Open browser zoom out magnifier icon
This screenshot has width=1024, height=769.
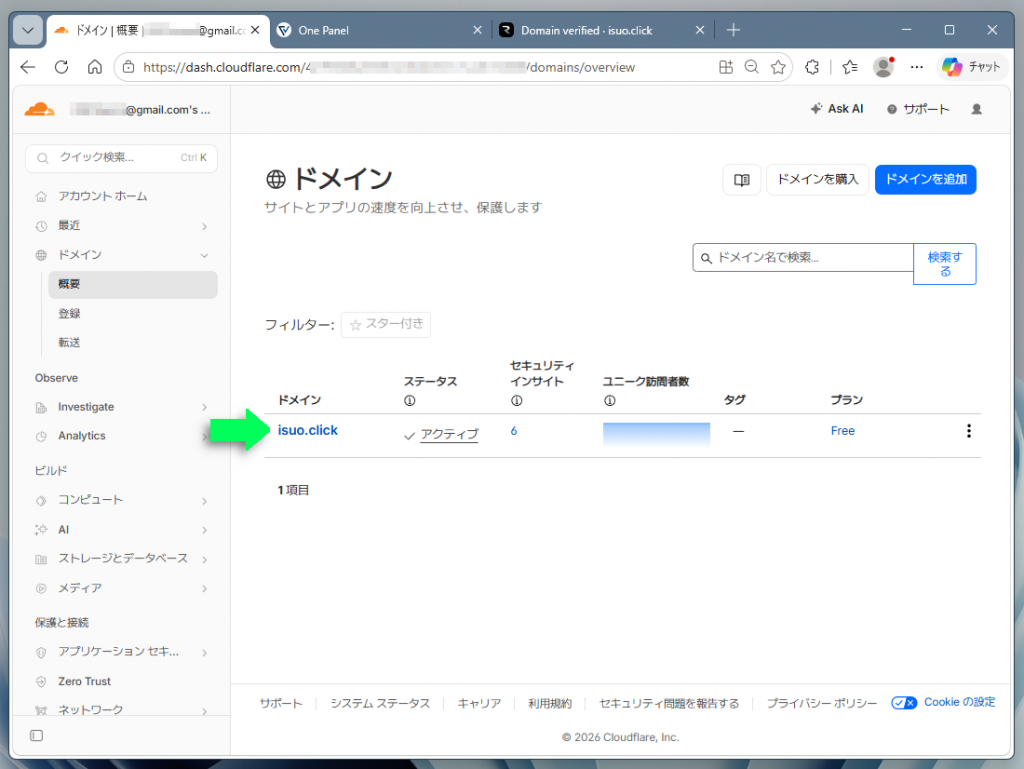click(x=752, y=67)
